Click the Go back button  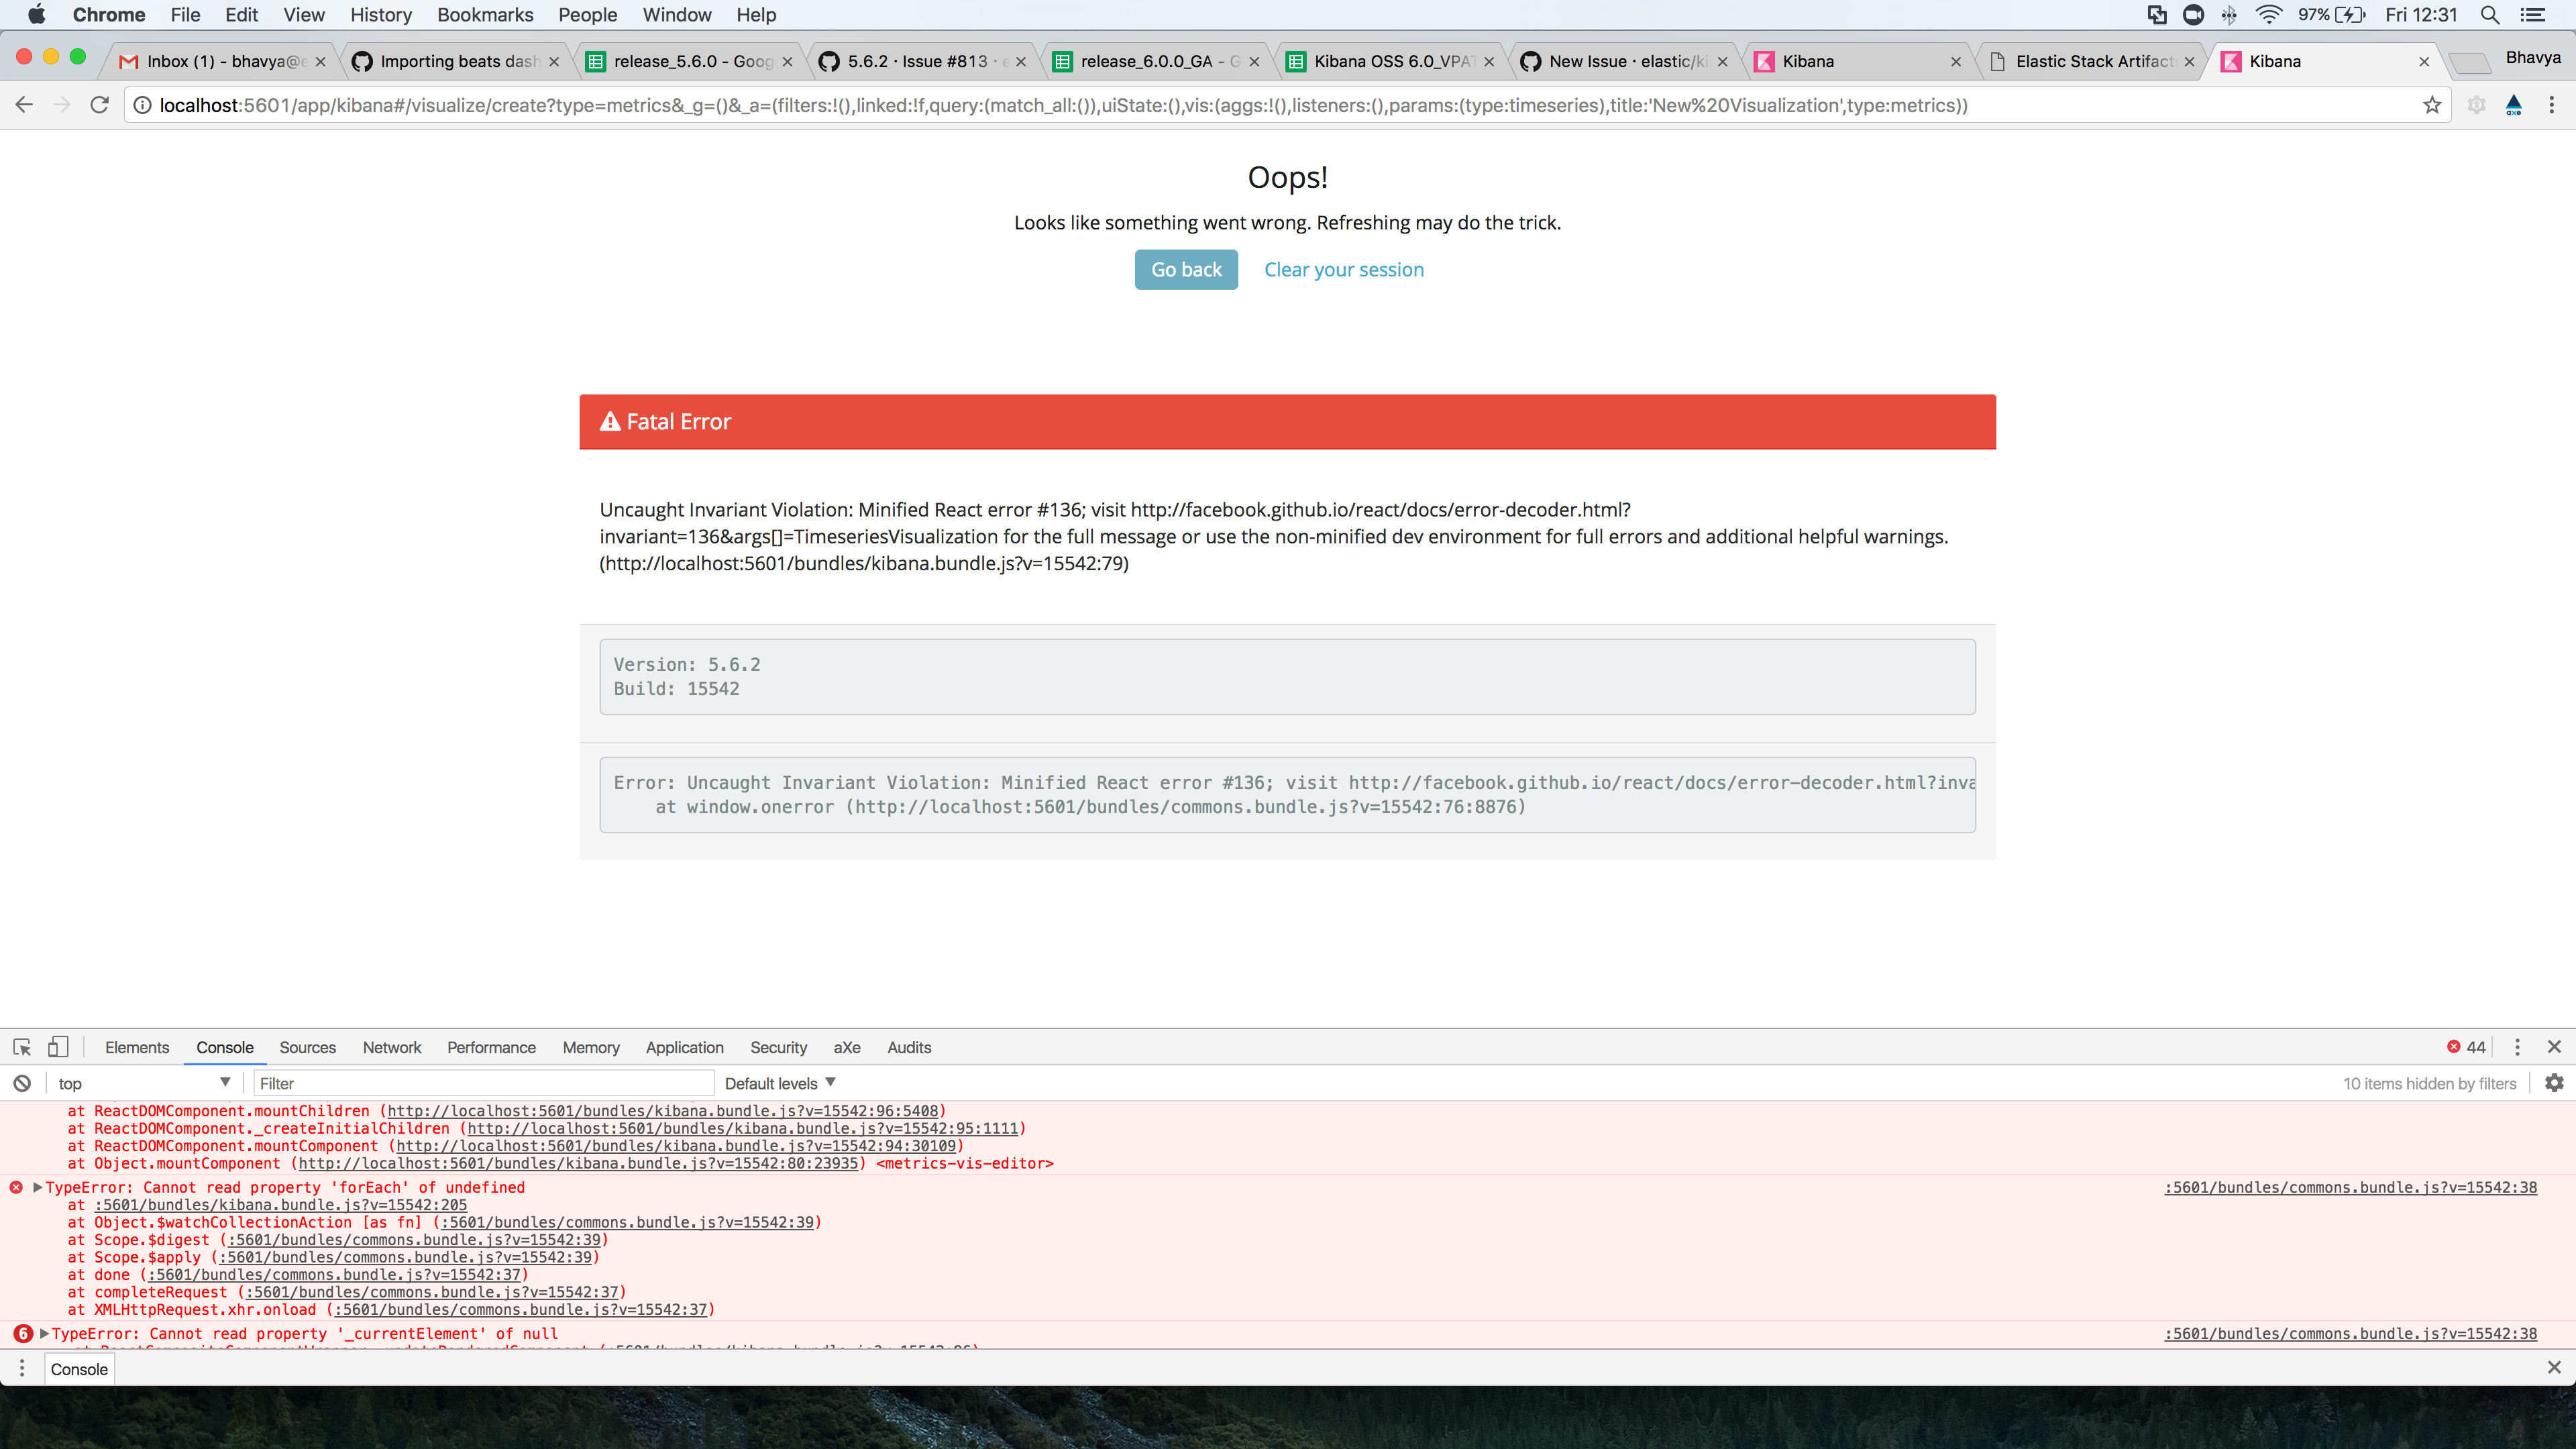pyautogui.click(x=1186, y=269)
